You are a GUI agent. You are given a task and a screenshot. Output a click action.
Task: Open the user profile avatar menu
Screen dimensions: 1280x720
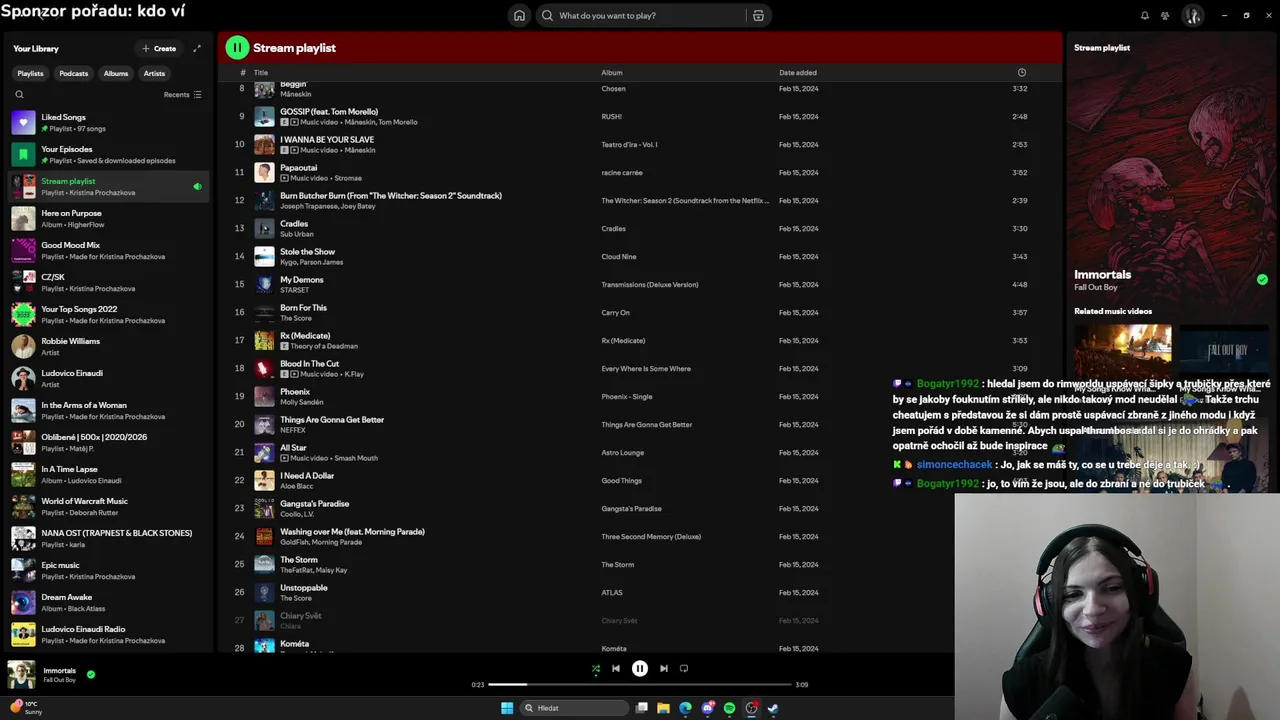pyautogui.click(x=1192, y=16)
